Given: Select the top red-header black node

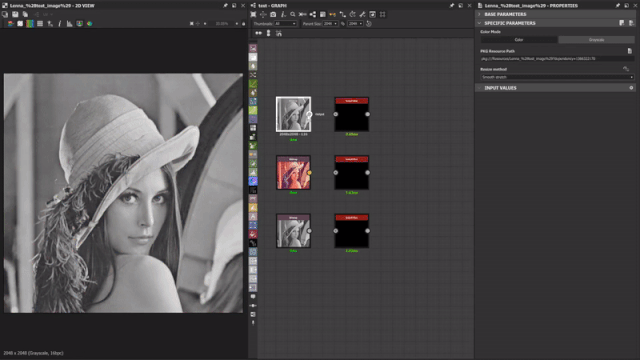Looking at the screenshot, I should pyautogui.click(x=351, y=114).
